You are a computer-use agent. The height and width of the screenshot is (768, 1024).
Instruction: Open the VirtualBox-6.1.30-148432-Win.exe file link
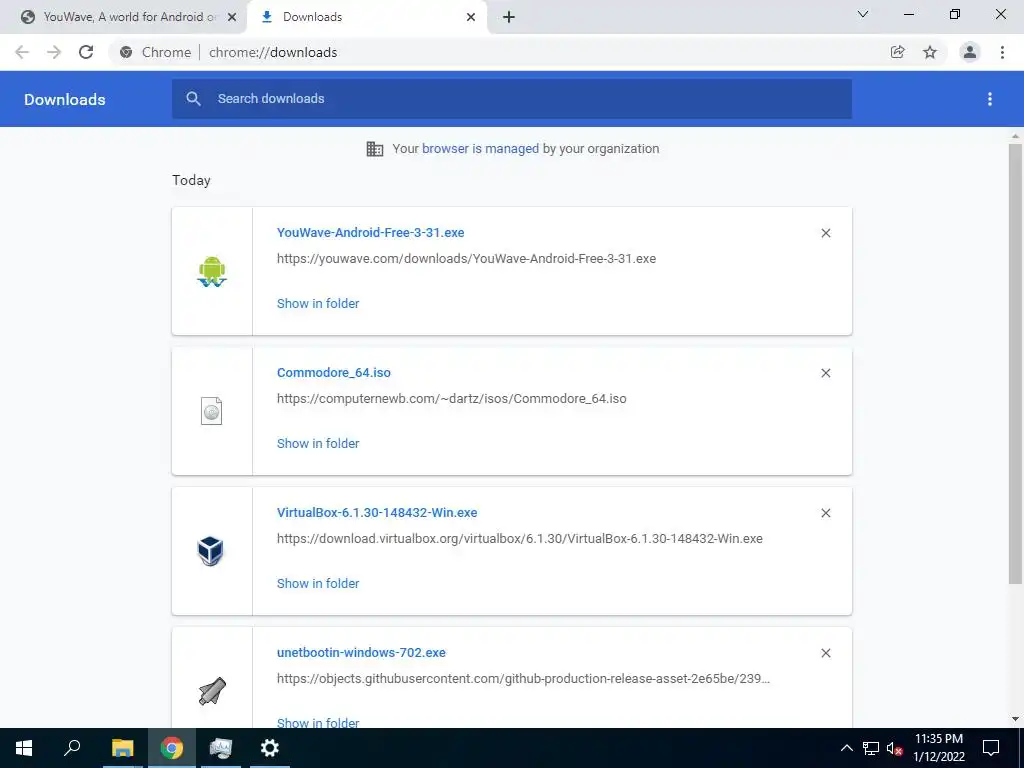[x=377, y=513]
